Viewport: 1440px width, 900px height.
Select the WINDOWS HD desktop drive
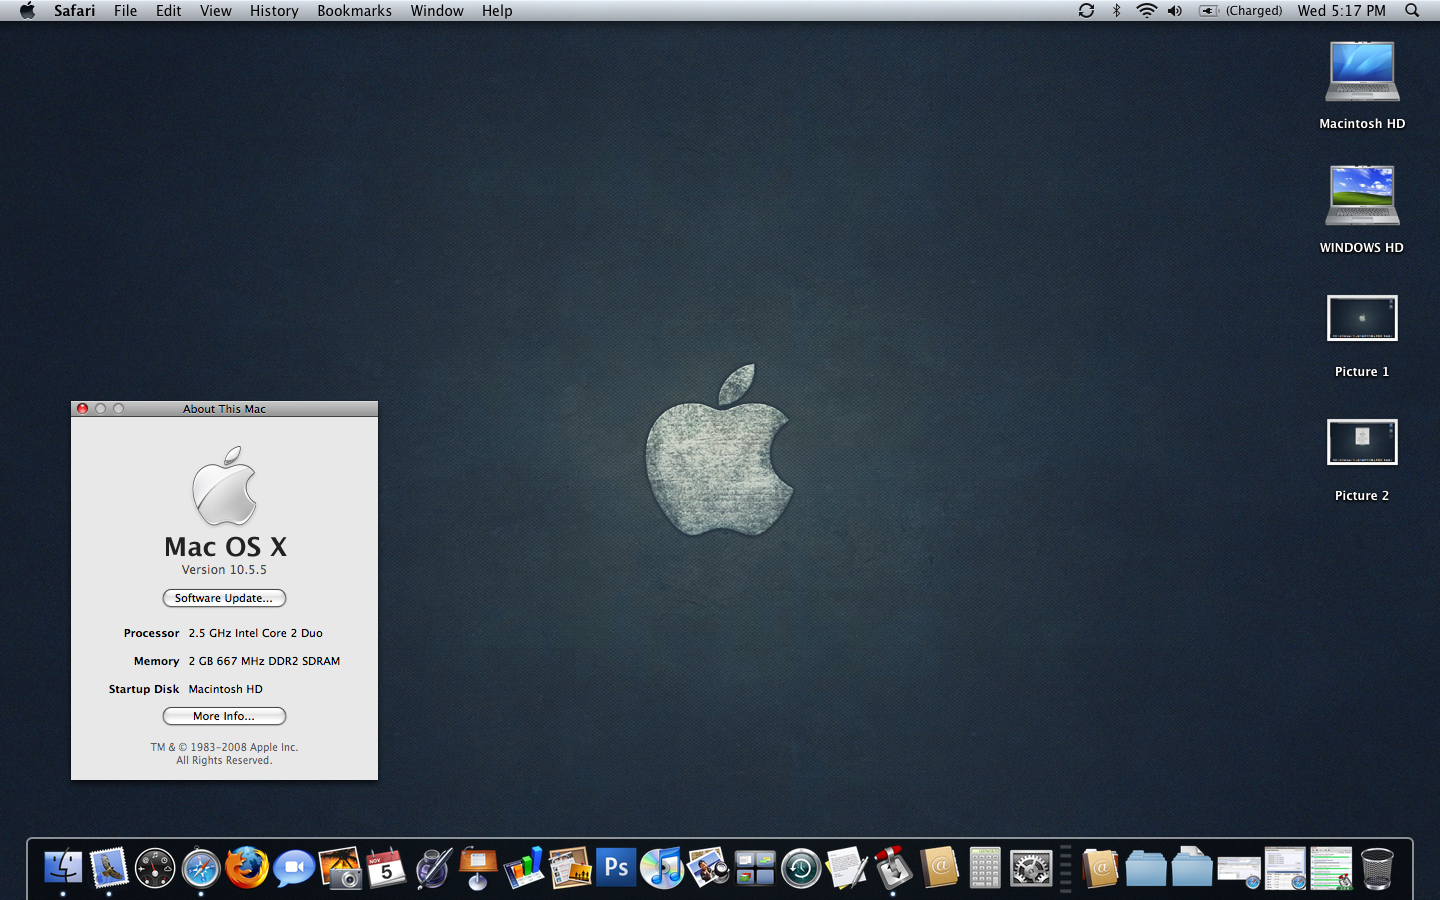pos(1362,210)
